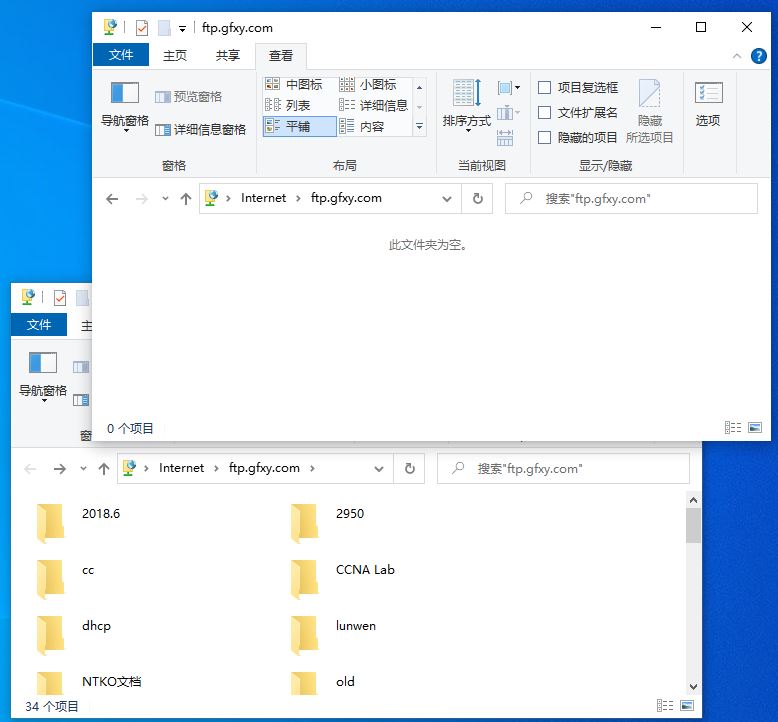Toggle the 文件扩展名 checkbox
The width and height of the screenshot is (778, 722).
(x=545, y=113)
